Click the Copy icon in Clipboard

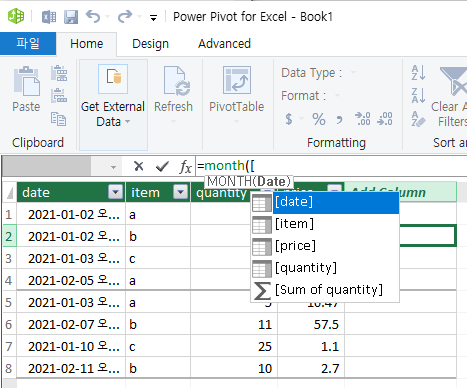[x=58, y=118]
